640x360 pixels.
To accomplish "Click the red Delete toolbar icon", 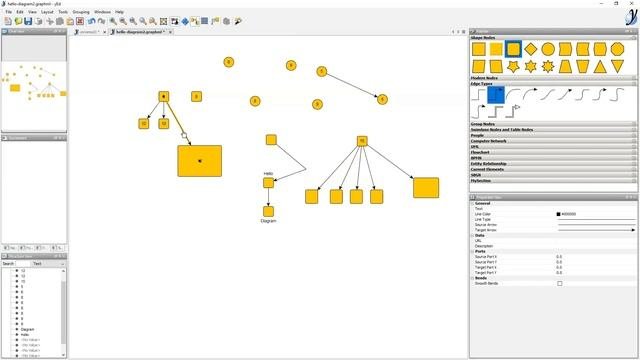I will [80, 21].
